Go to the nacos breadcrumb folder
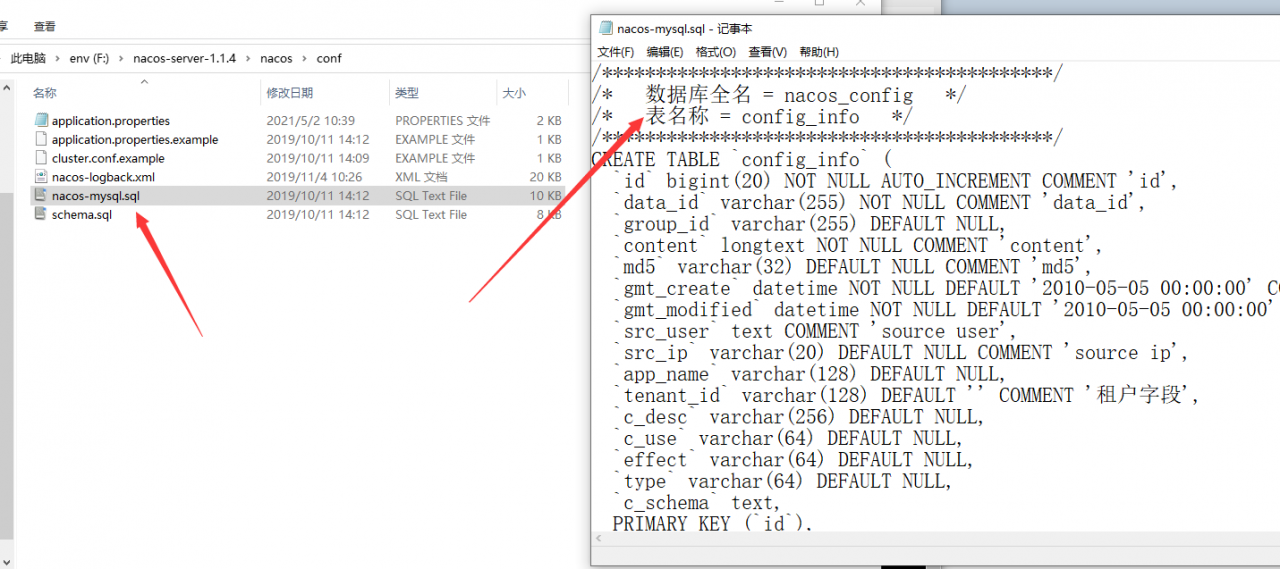Viewport: 1280px width, 569px height. click(x=276, y=59)
